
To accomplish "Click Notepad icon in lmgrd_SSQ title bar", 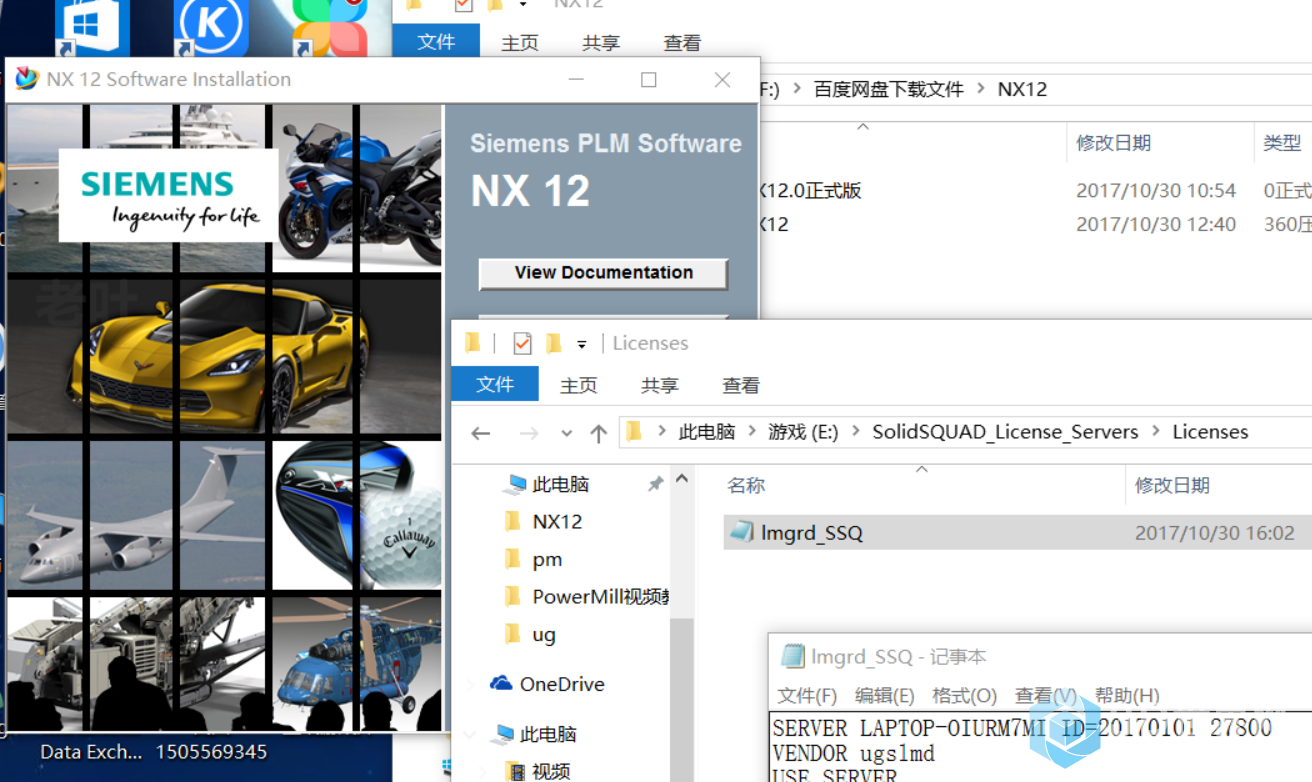I will [792, 656].
